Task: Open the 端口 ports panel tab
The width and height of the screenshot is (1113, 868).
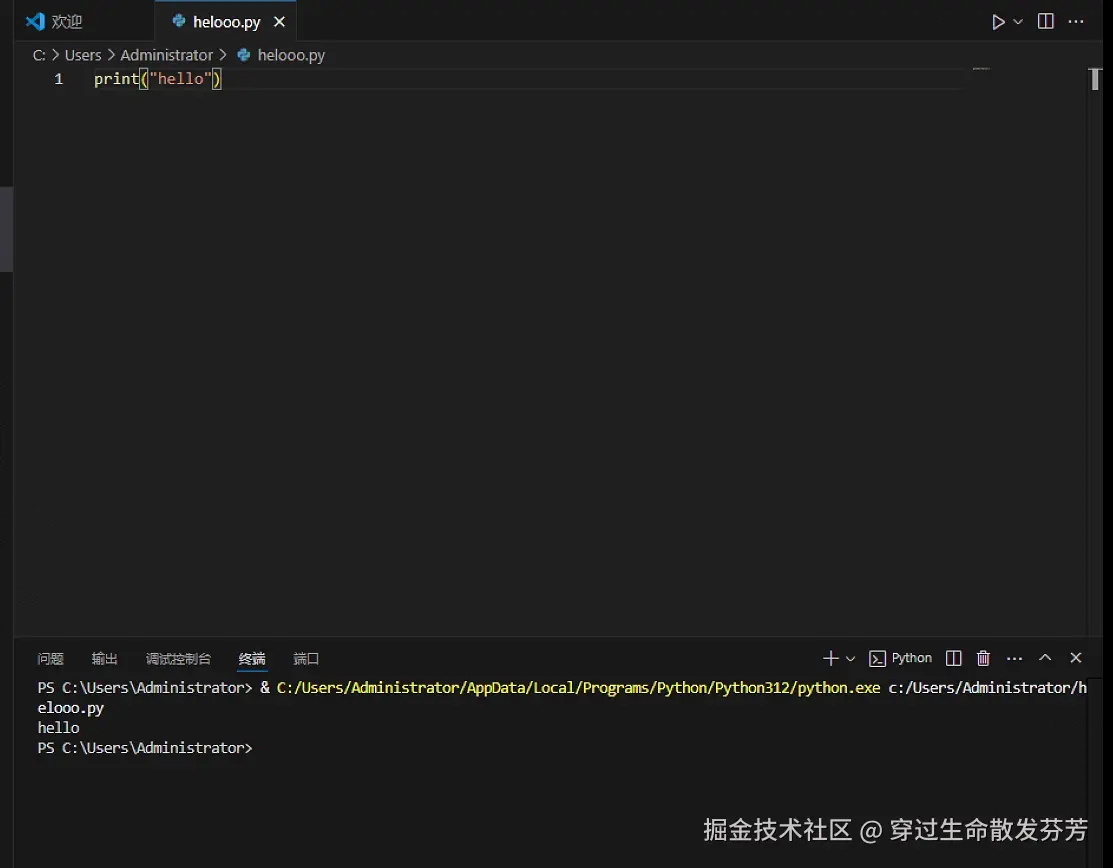Action: (306, 659)
